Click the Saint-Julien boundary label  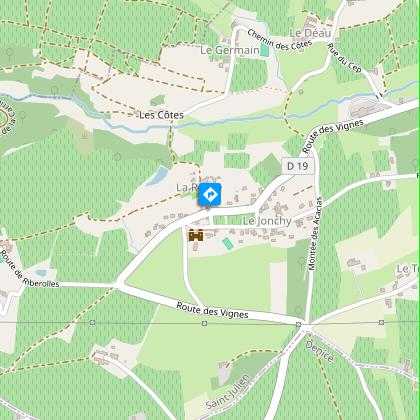pyautogui.click(x=228, y=391)
